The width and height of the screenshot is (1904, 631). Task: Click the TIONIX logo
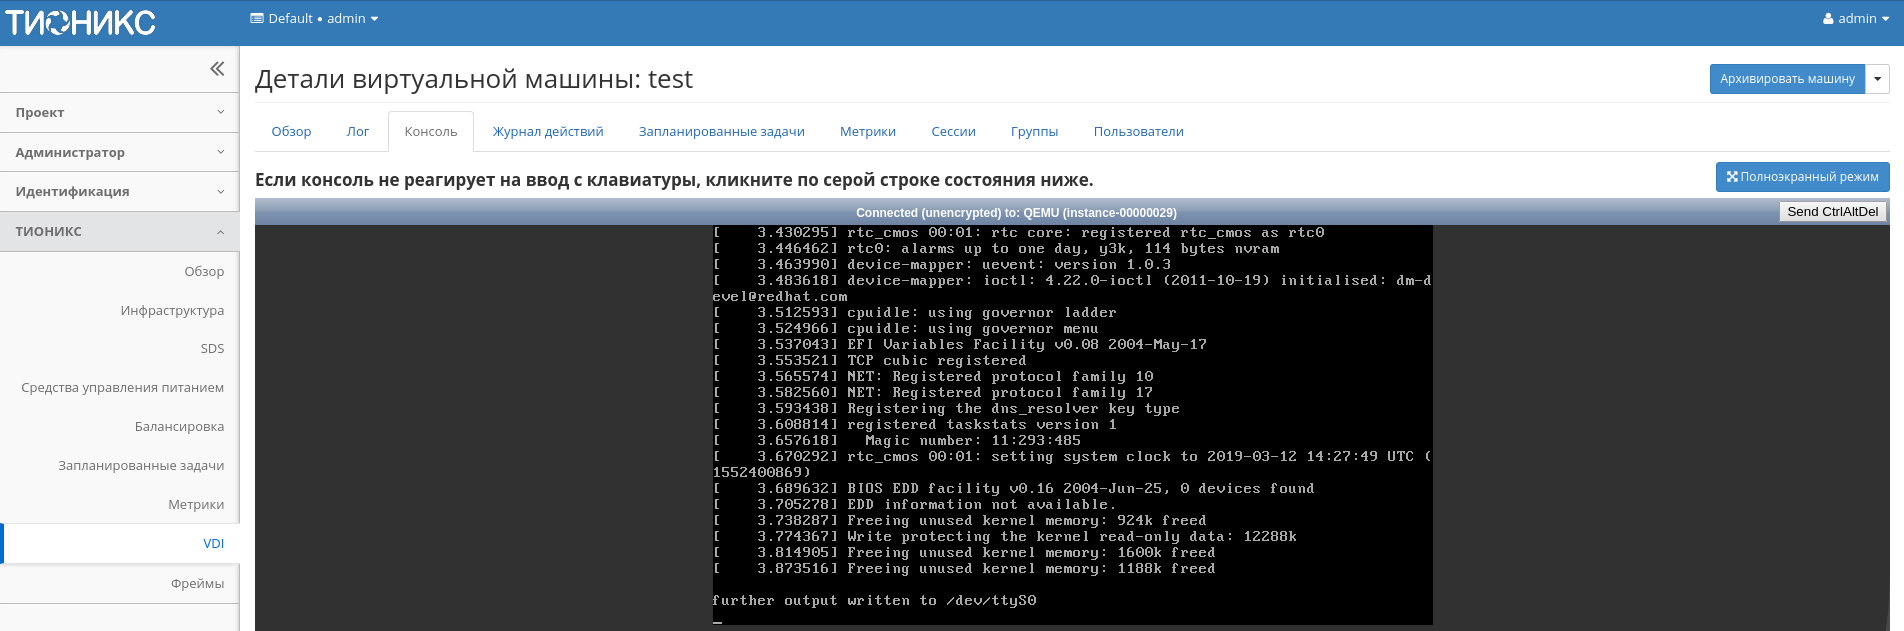coord(81,22)
